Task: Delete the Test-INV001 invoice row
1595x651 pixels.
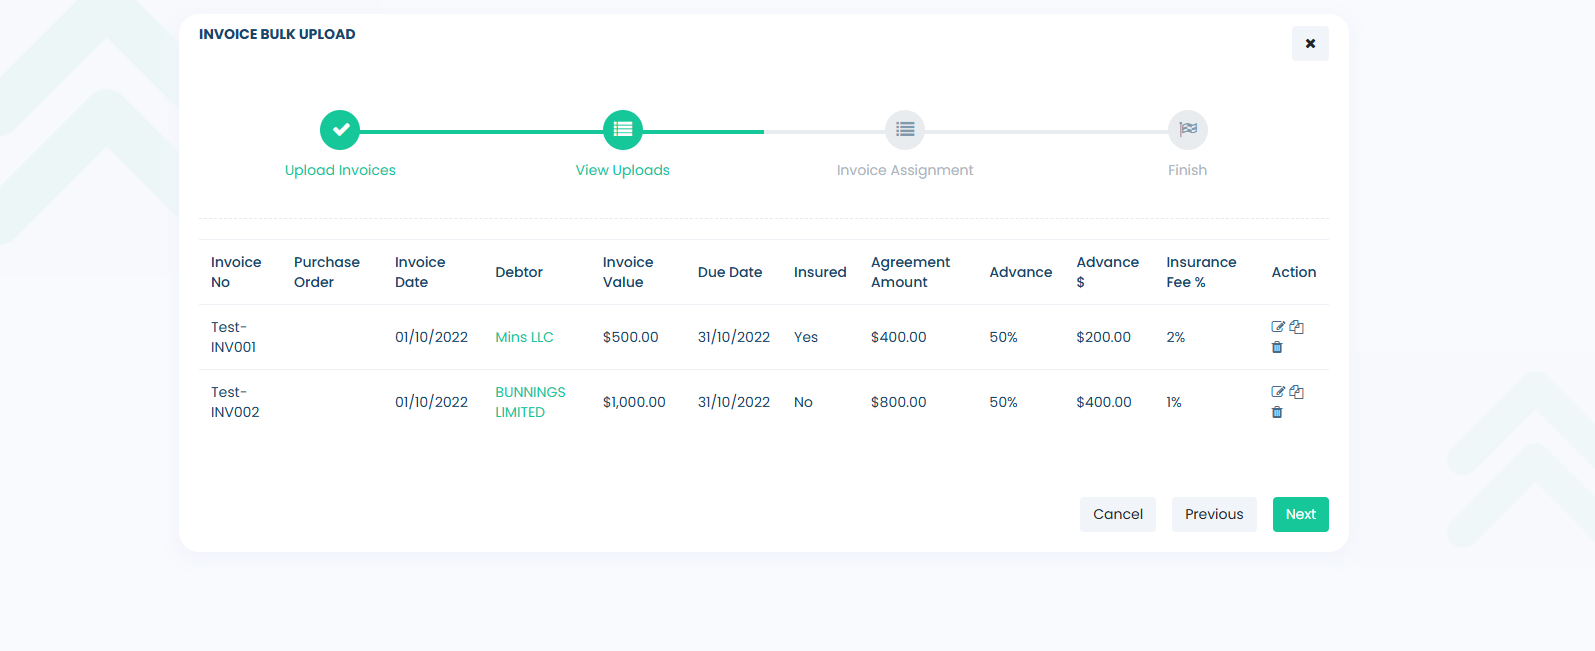Action: [x=1277, y=347]
